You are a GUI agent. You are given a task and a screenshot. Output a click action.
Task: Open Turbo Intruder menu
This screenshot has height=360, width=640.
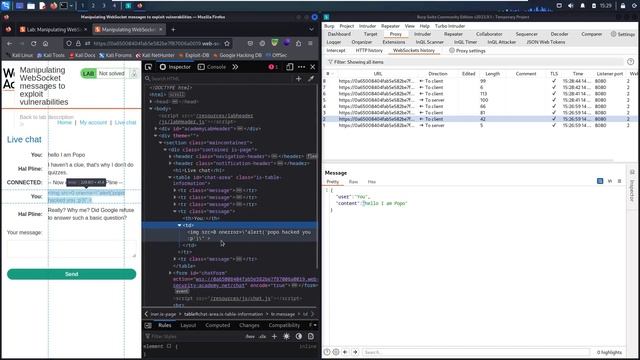(x=450, y=26)
